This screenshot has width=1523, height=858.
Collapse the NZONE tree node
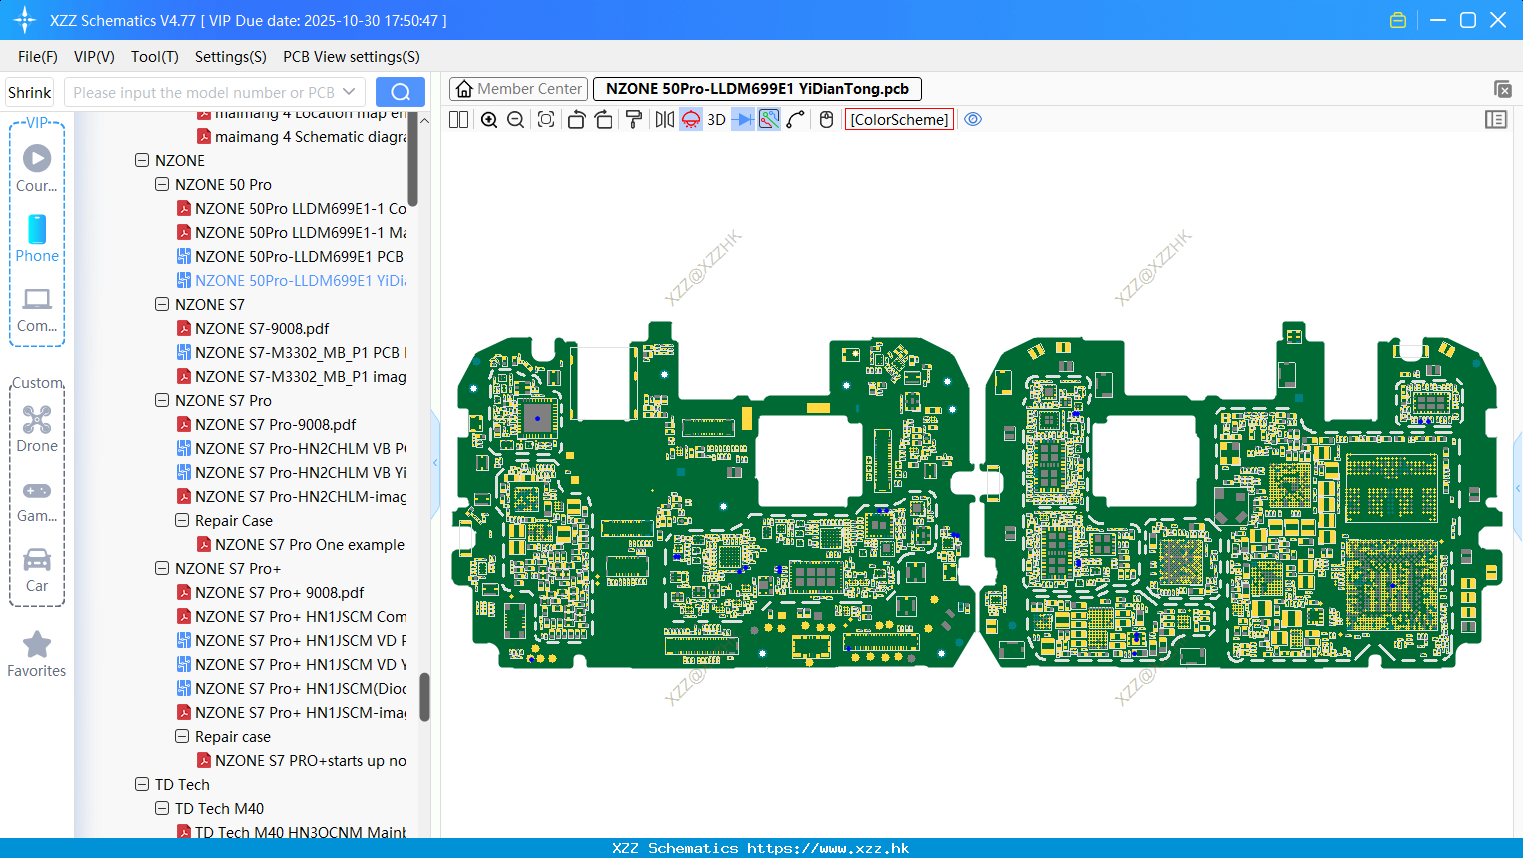pyautogui.click(x=142, y=160)
